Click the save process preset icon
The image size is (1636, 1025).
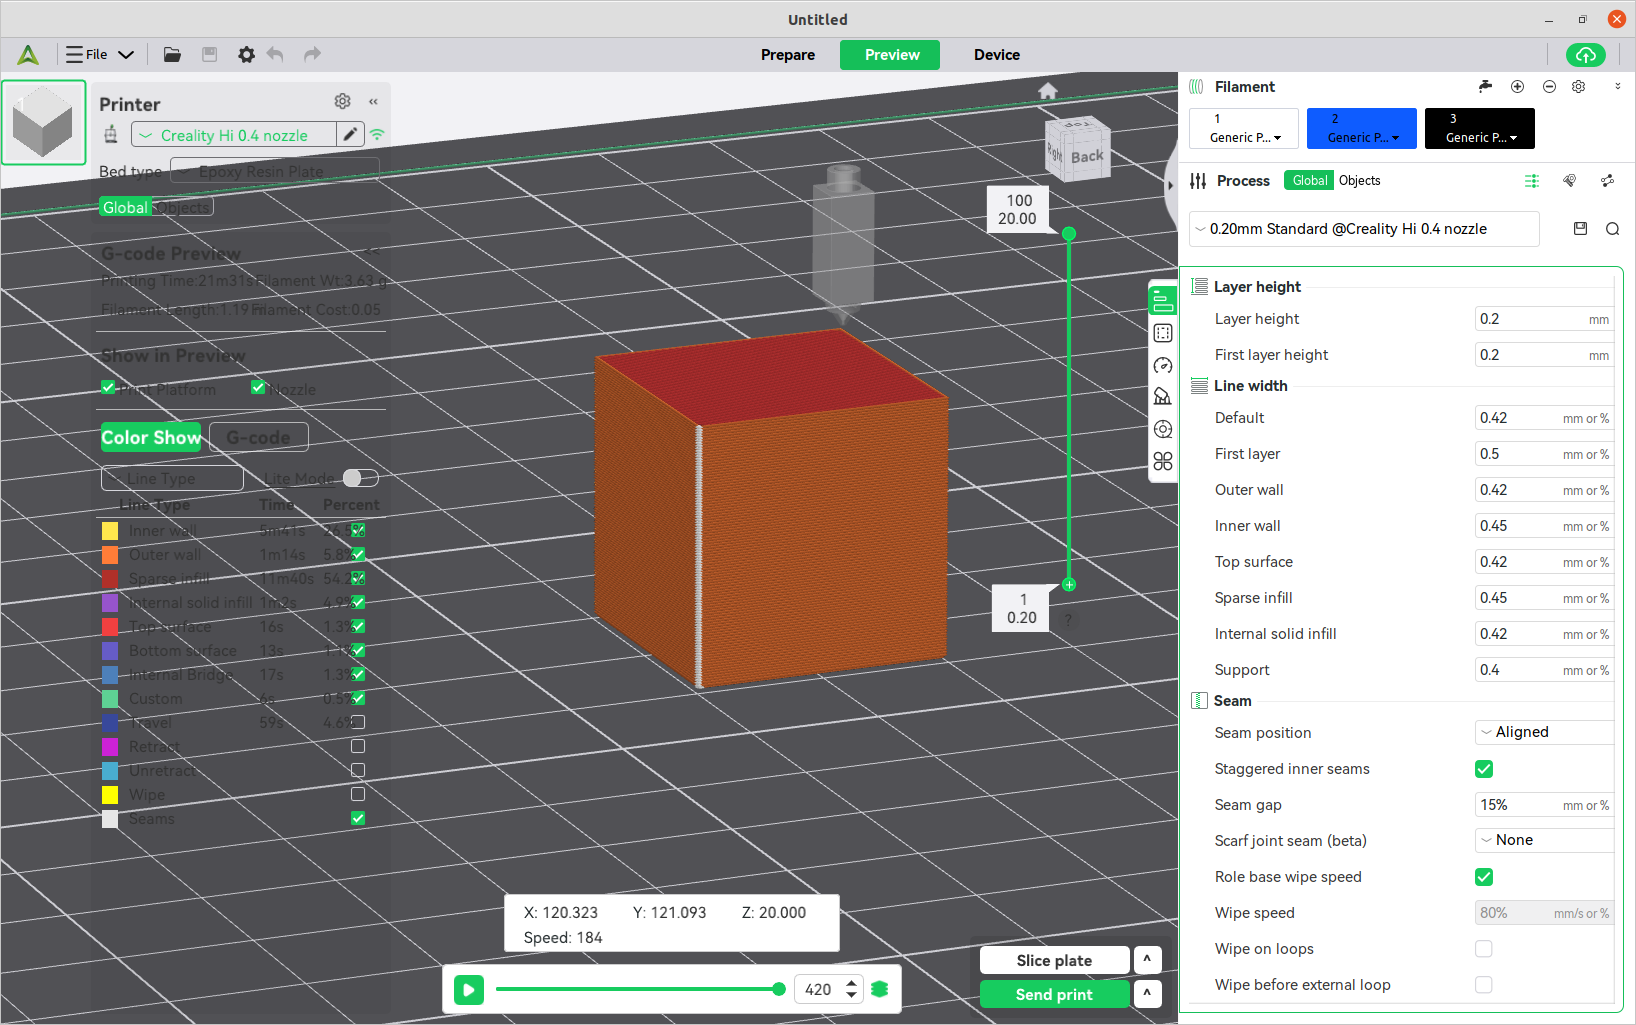pyautogui.click(x=1580, y=229)
